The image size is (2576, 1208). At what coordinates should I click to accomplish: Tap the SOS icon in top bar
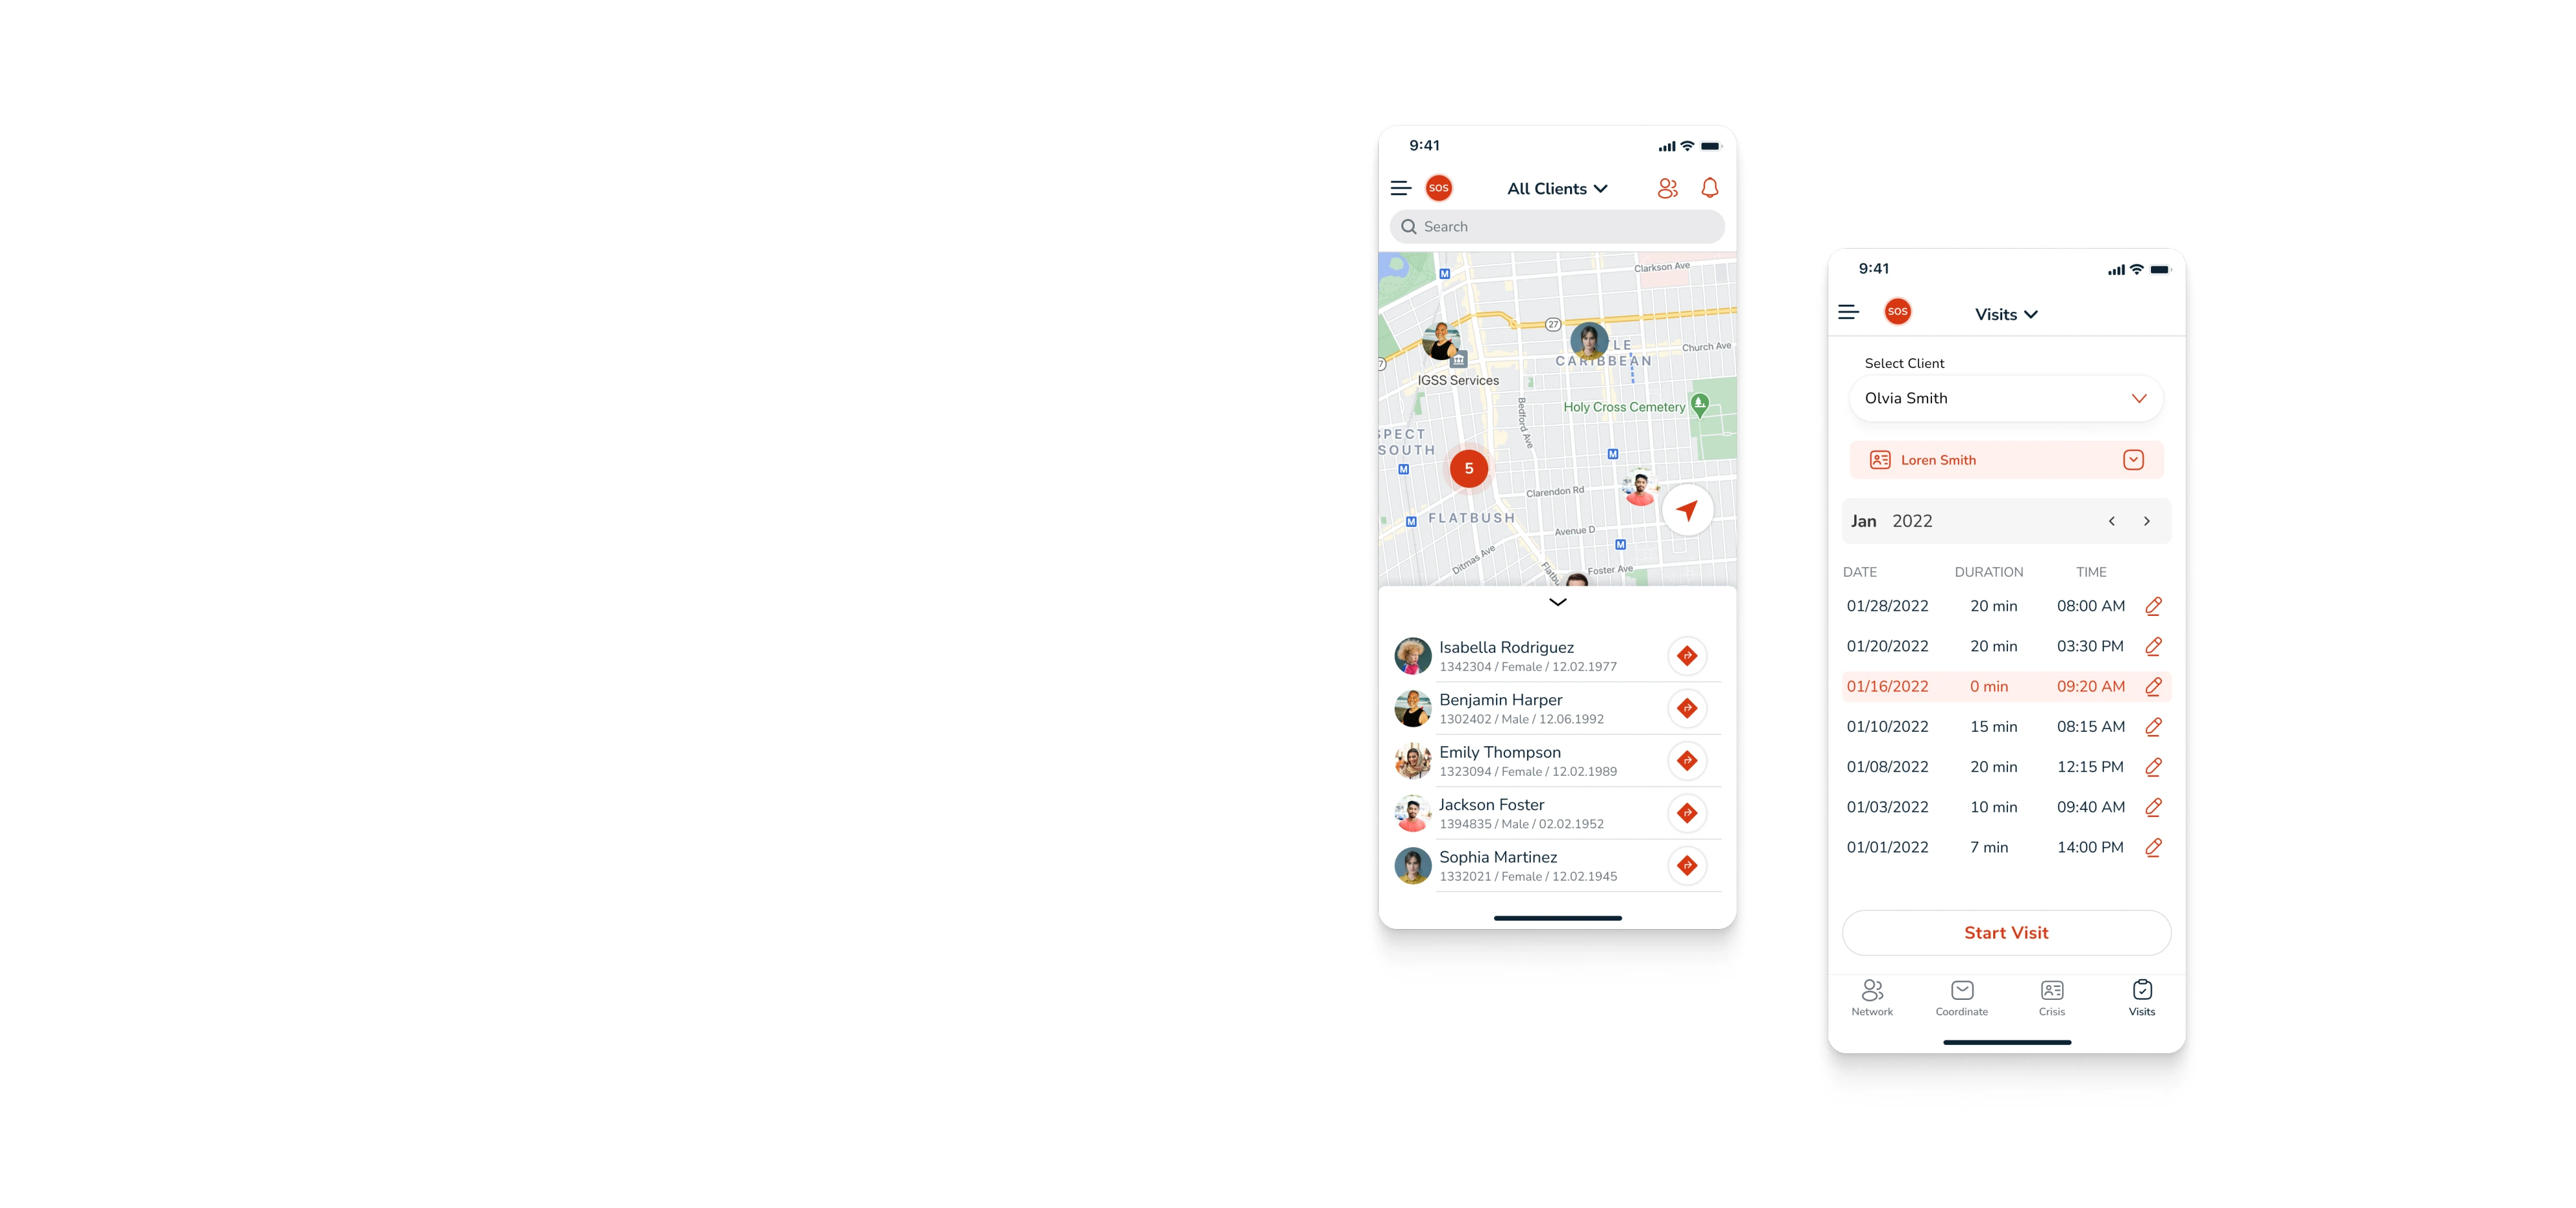(1441, 187)
